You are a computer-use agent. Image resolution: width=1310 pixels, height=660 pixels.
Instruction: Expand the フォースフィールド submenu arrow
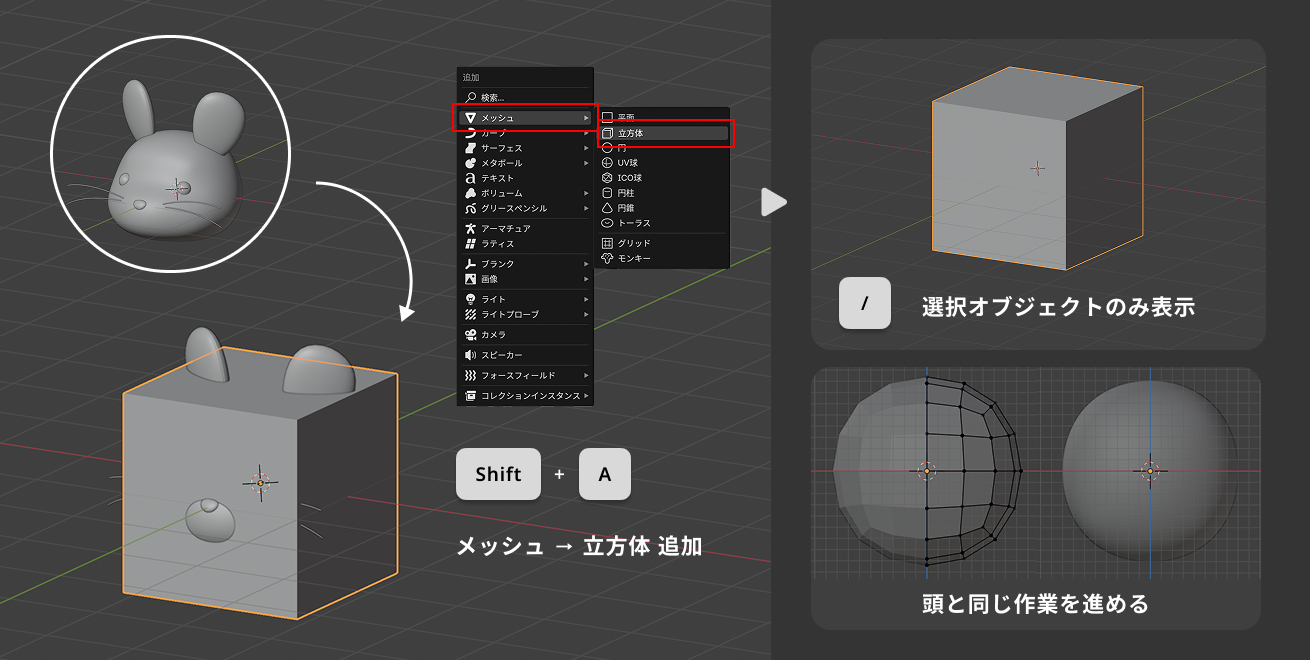(587, 376)
